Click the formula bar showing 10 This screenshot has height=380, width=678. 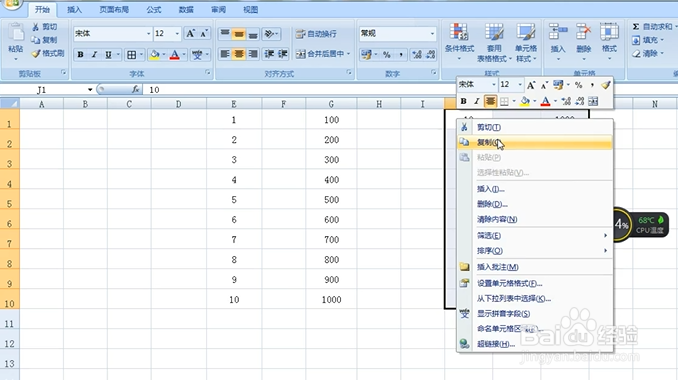coord(298,89)
